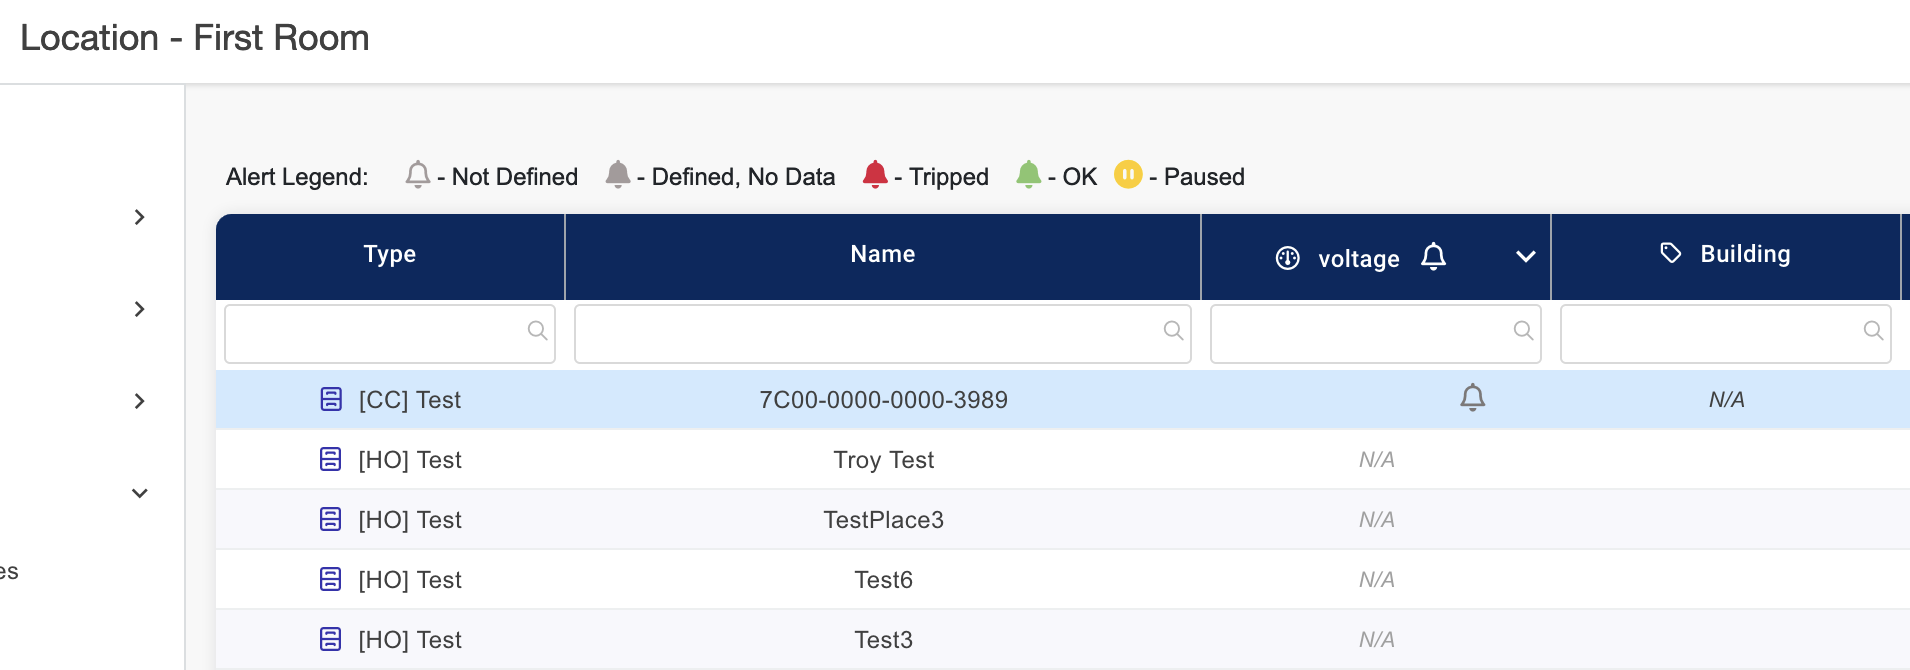Expand the first sidebar chevron item
Screen dimensions: 1910x670
tap(140, 217)
